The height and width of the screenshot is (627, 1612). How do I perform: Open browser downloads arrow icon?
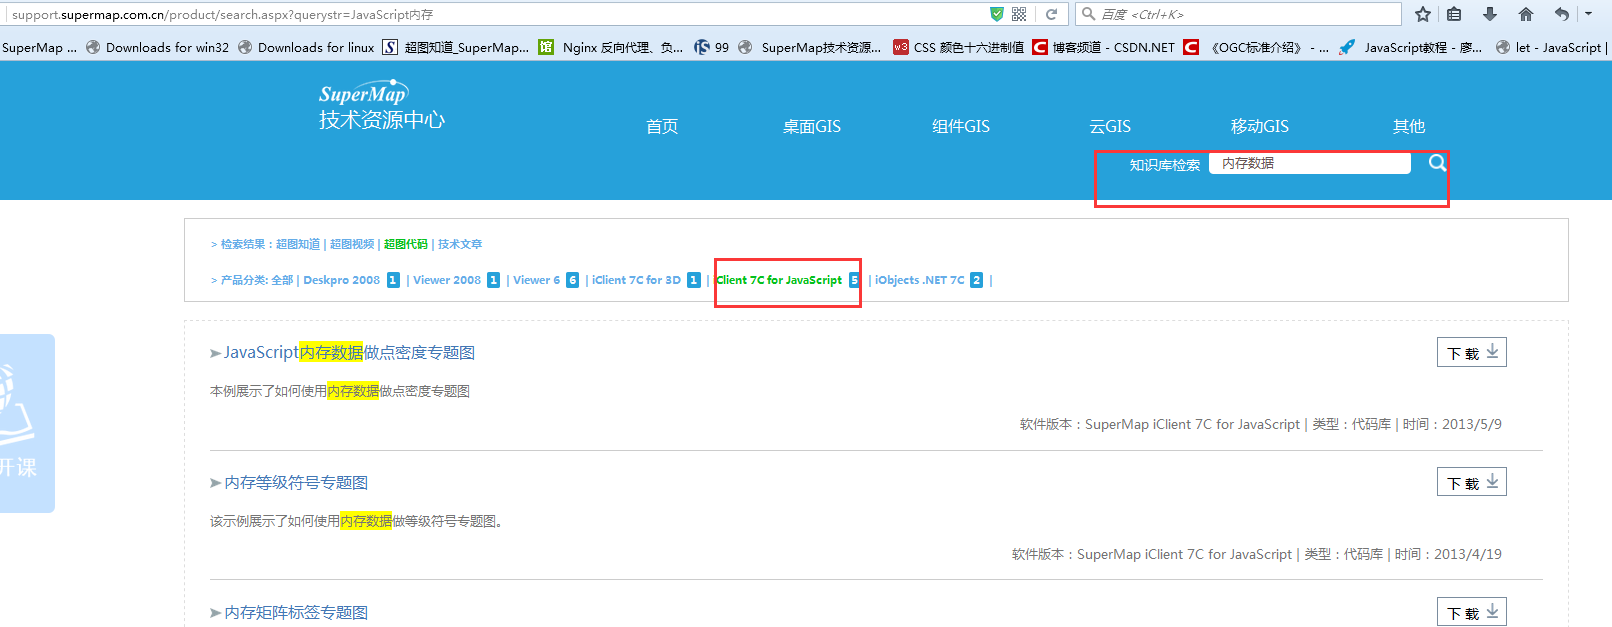1490,14
